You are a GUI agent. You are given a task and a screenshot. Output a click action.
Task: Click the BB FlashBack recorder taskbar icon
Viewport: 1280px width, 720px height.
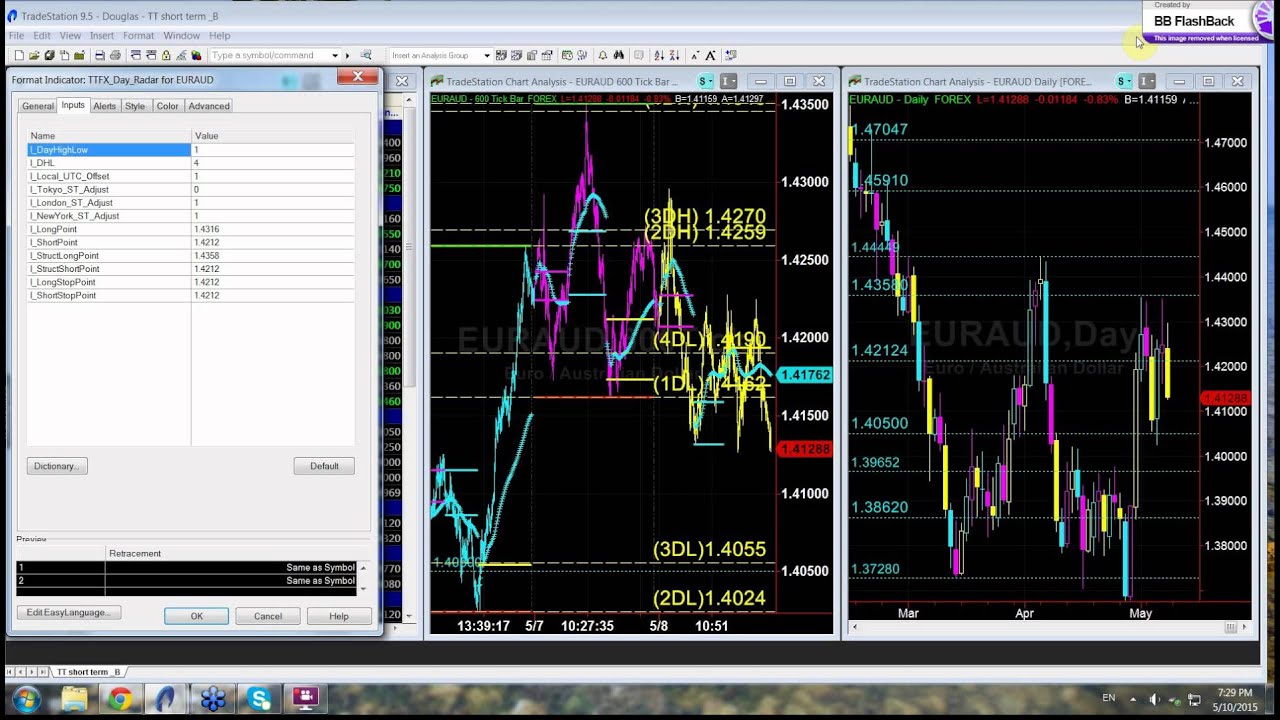[305, 698]
